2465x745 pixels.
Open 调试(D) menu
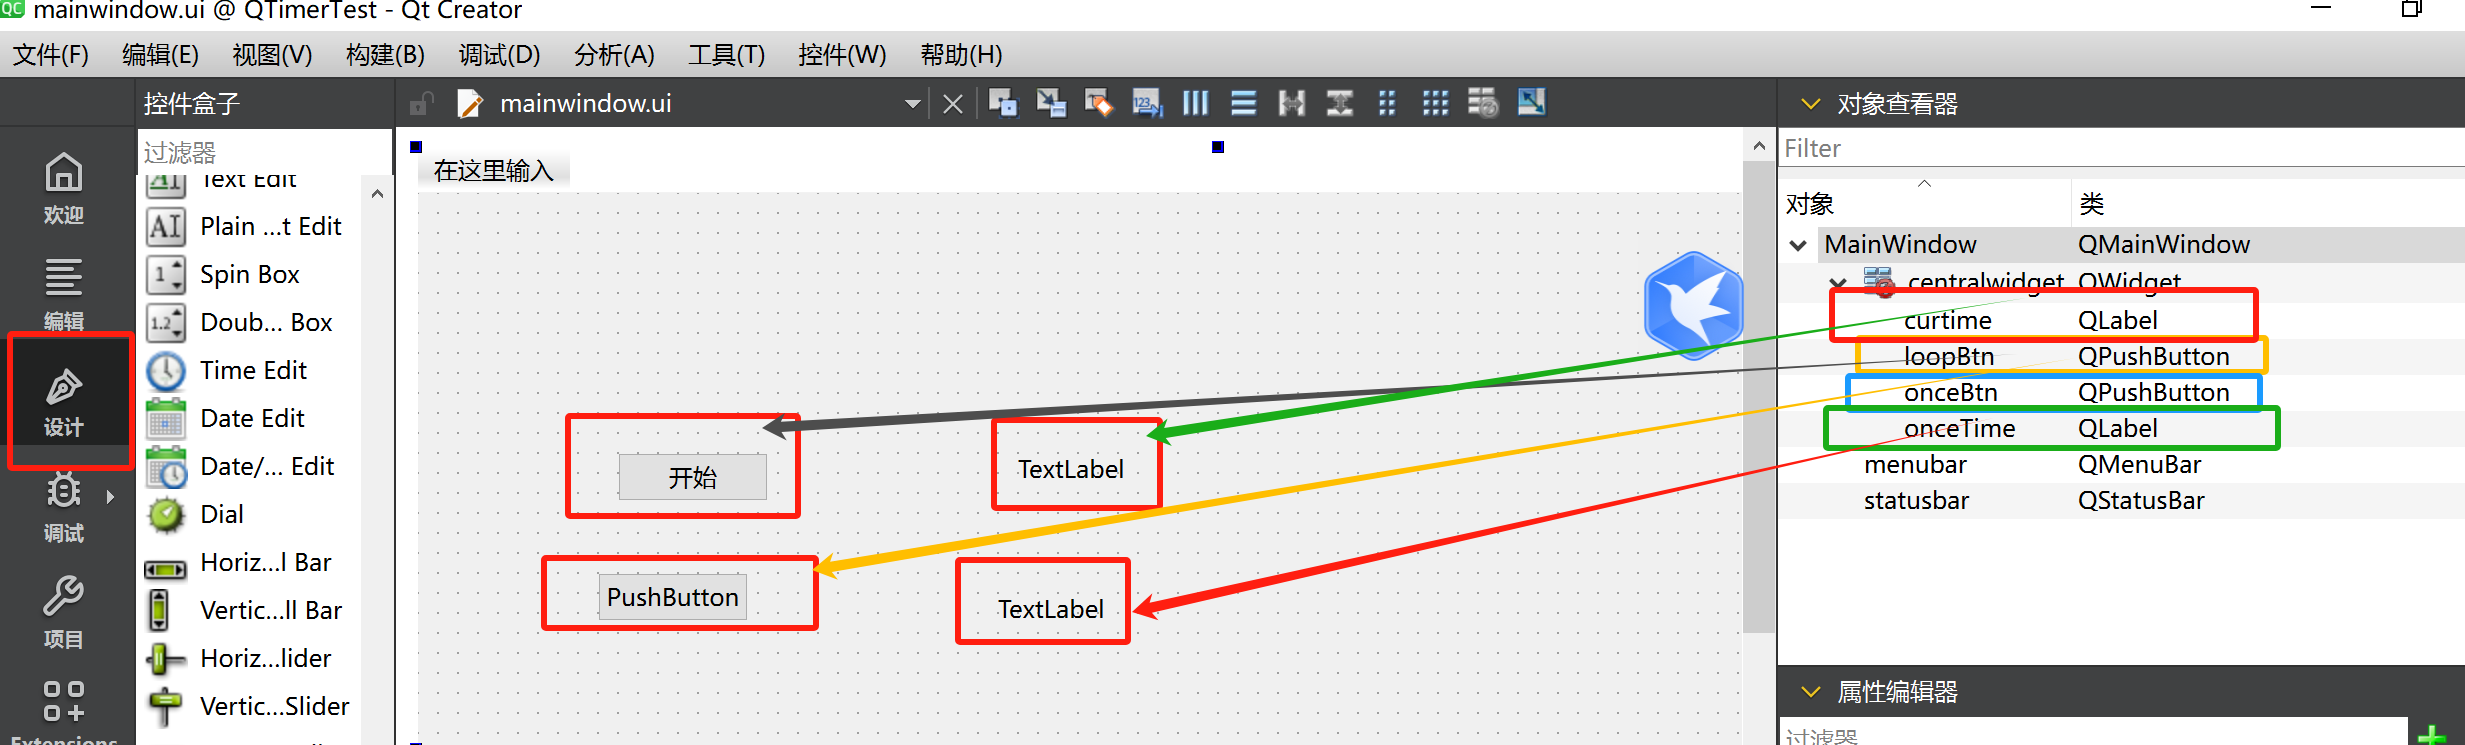click(499, 54)
